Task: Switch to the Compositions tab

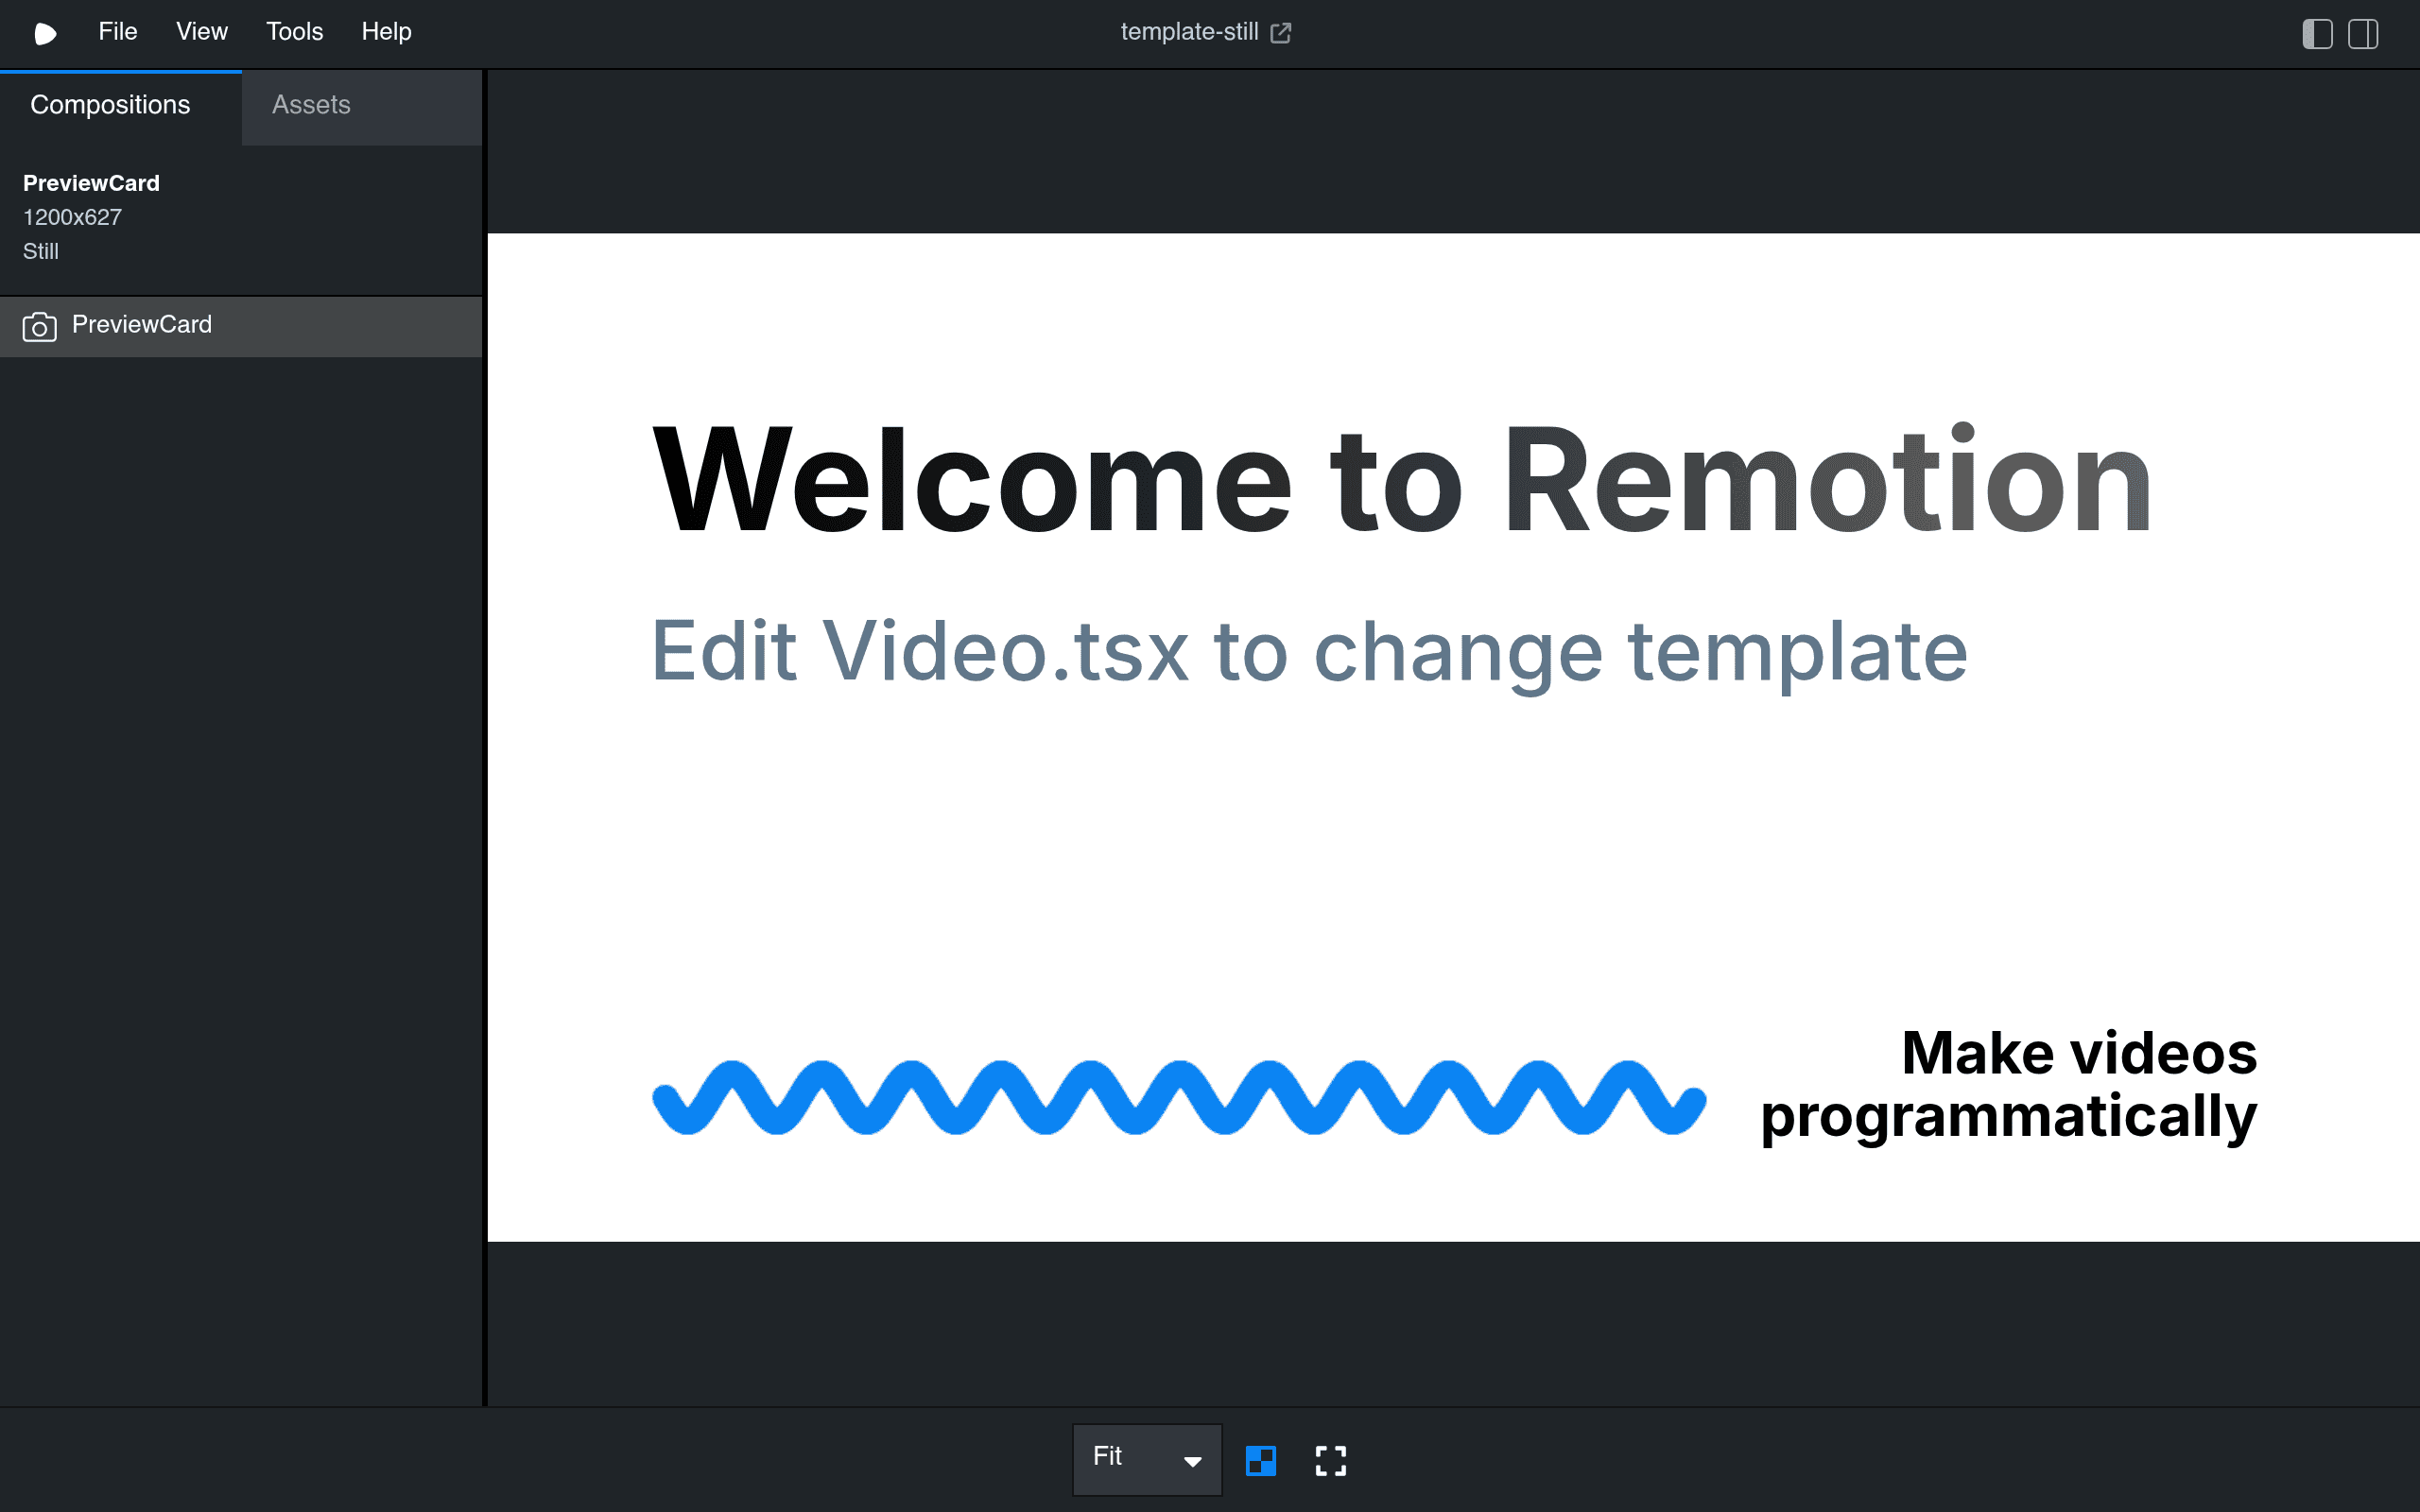Action: pos(121,106)
